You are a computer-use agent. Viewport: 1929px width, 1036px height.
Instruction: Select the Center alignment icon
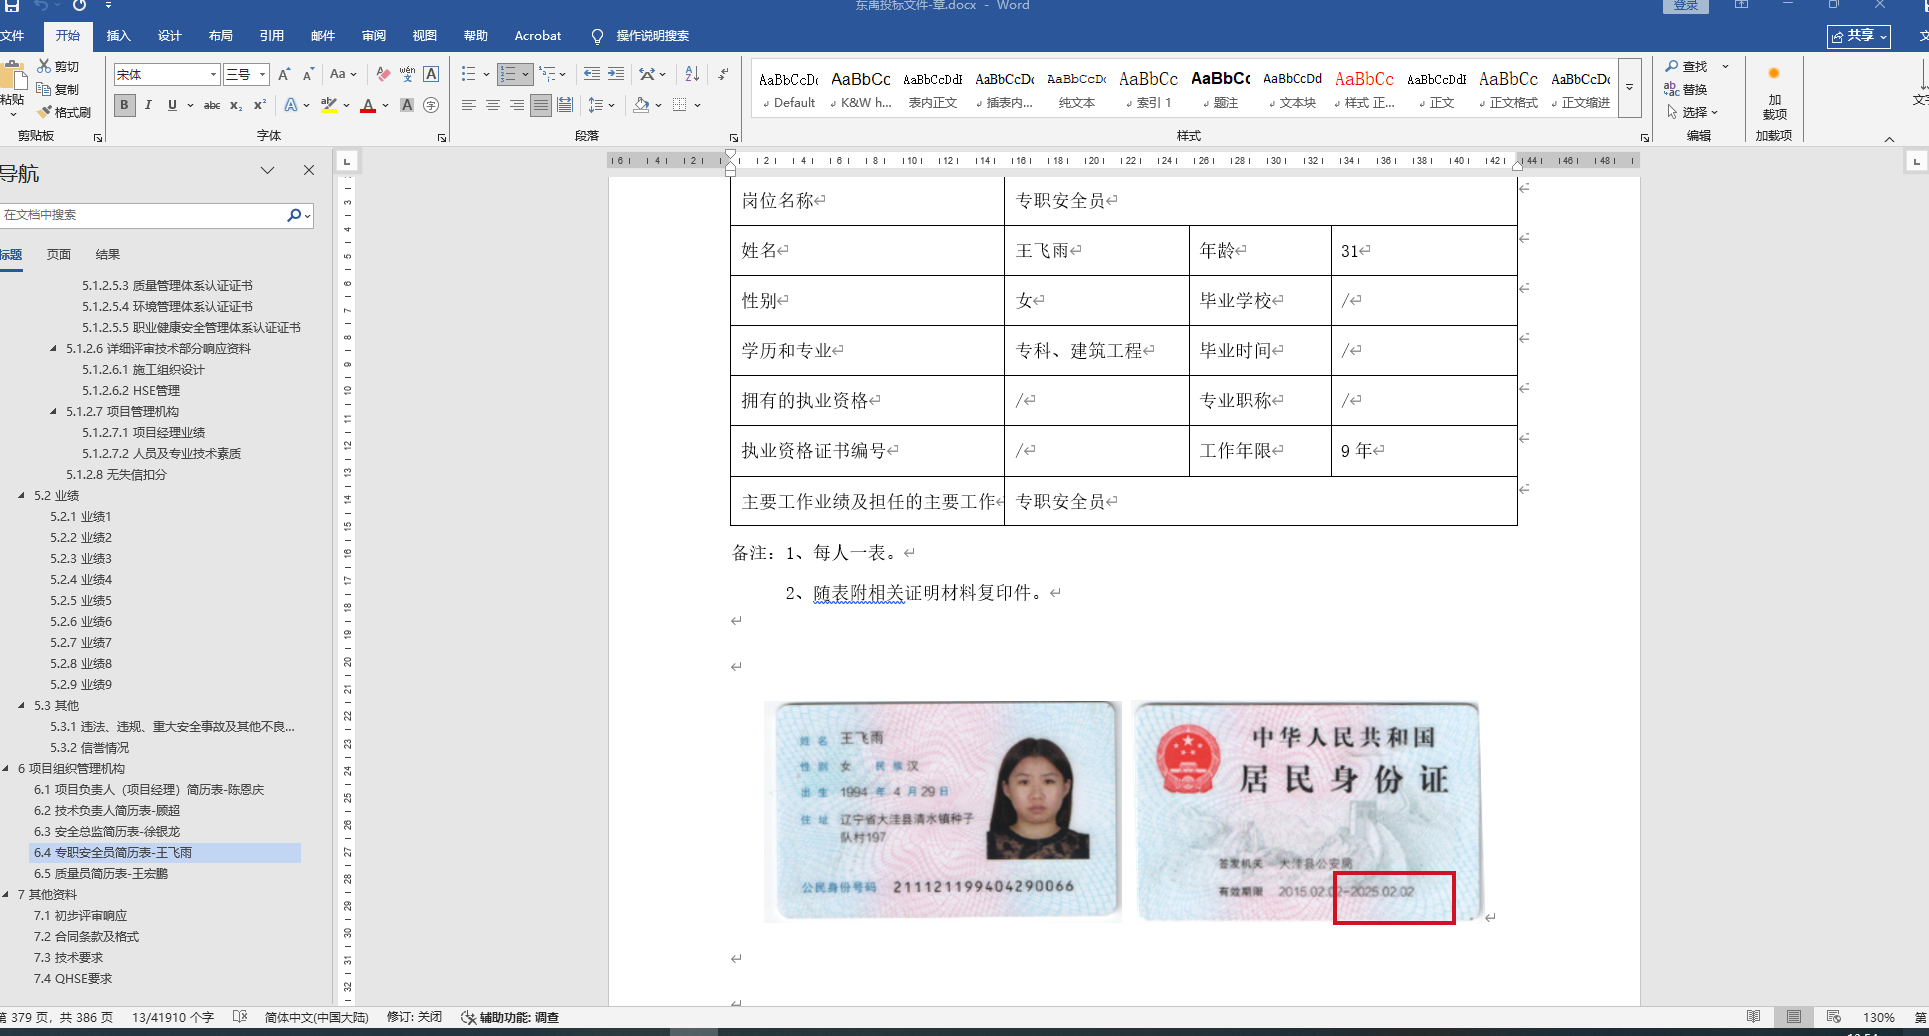tap(493, 105)
